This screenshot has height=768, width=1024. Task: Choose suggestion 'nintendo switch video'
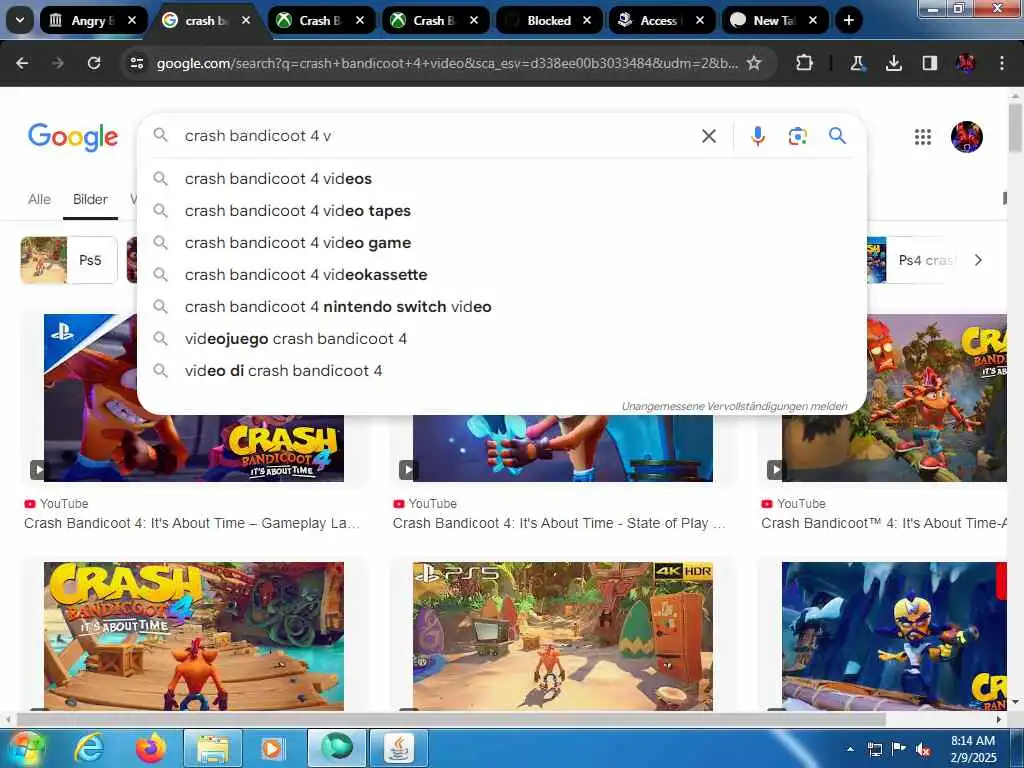[502, 306]
